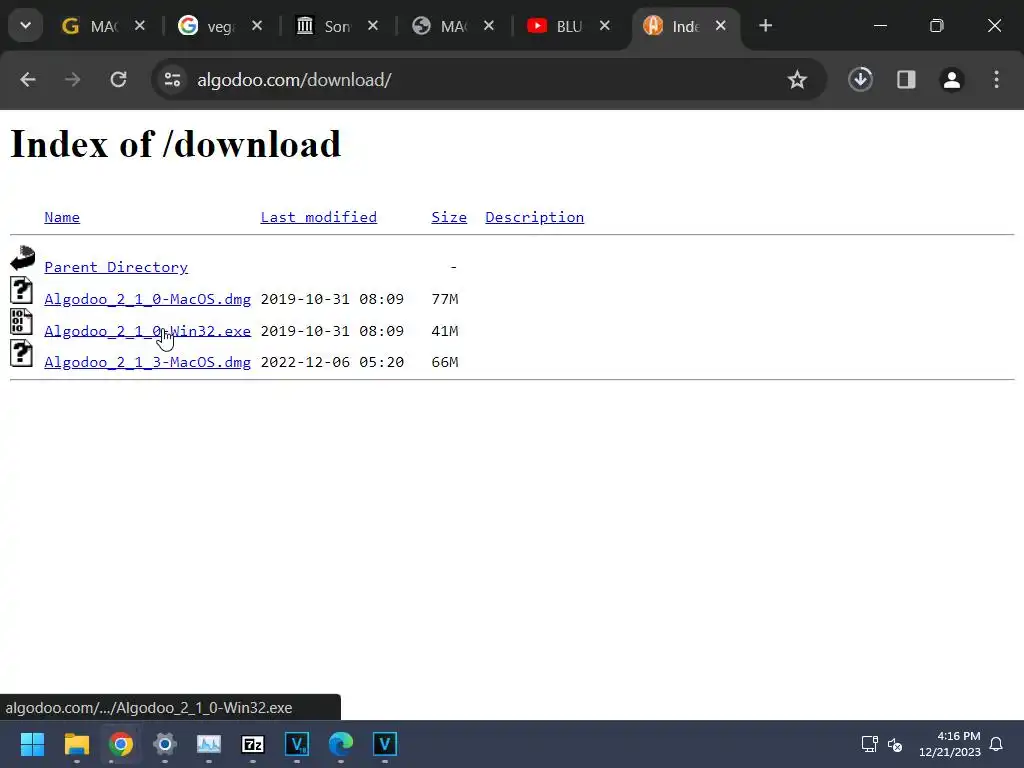The height and width of the screenshot is (768, 1024).
Task: Click the 'Index of /download' heading
Action: [x=176, y=144]
